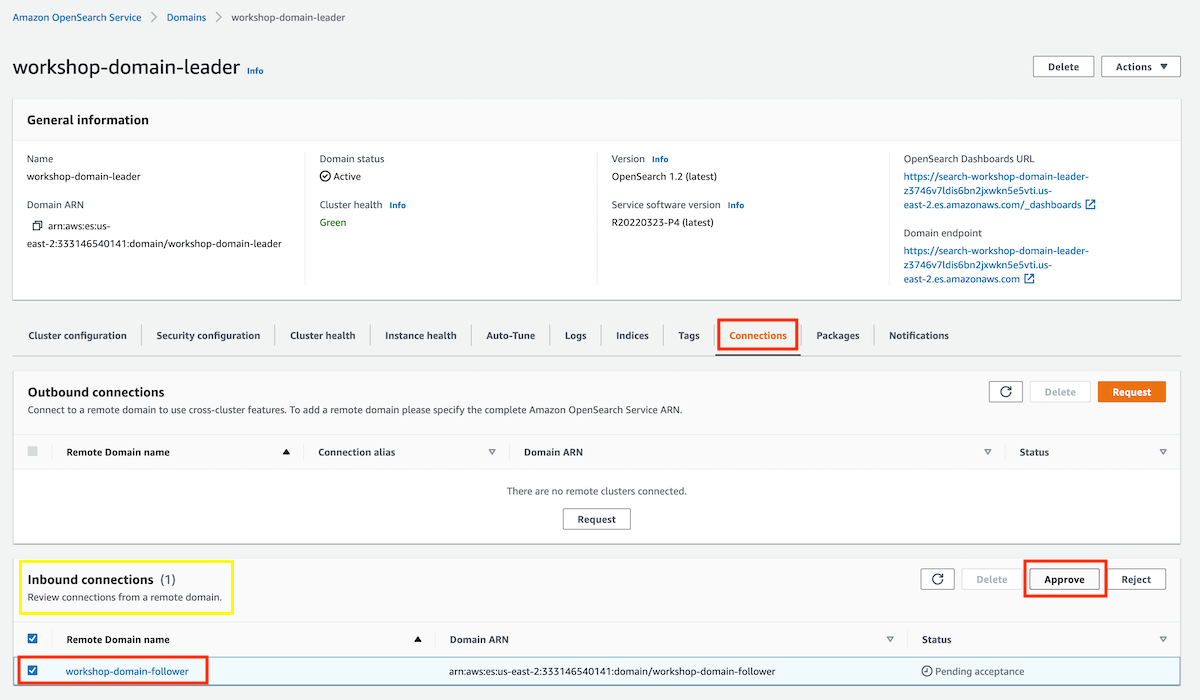
Task: Open the Packages tab
Action: coord(838,336)
